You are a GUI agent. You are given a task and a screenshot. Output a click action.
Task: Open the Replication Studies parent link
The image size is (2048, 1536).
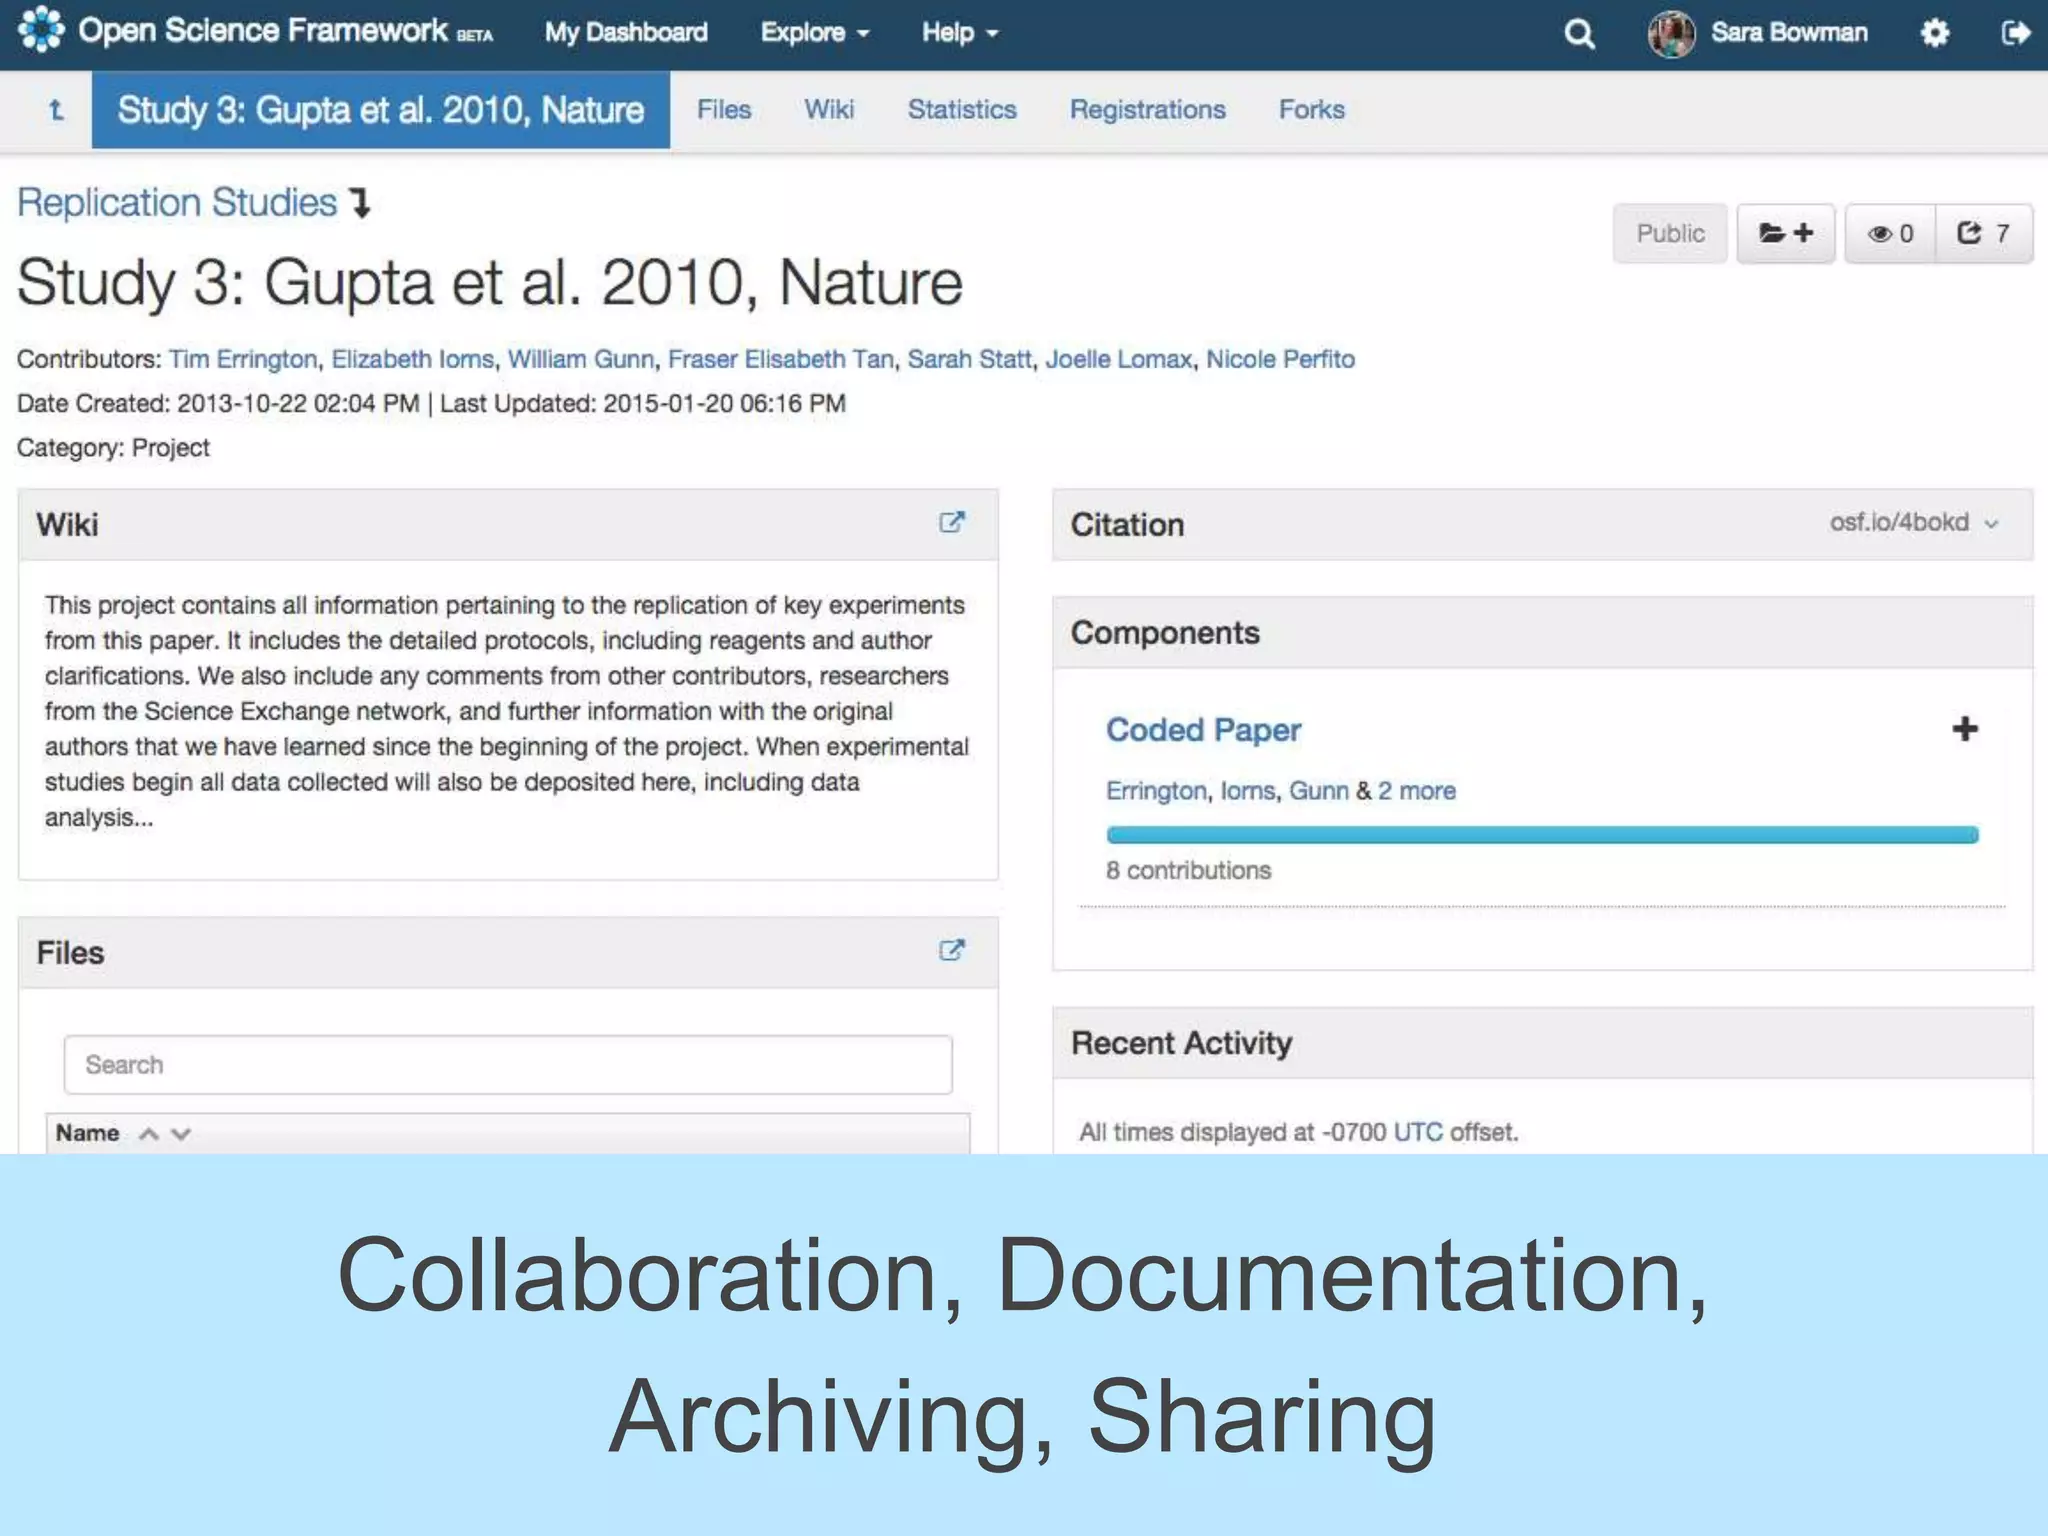[x=177, y=202]
